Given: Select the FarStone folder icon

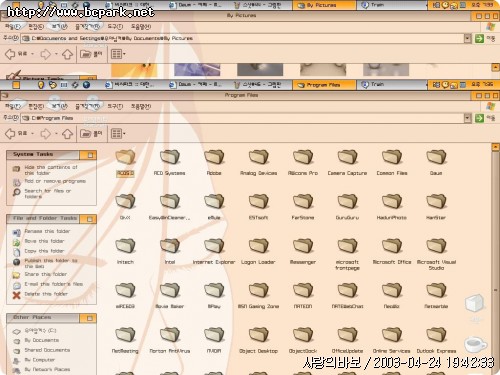Looking at the screenshot, I should coord(303,201).
